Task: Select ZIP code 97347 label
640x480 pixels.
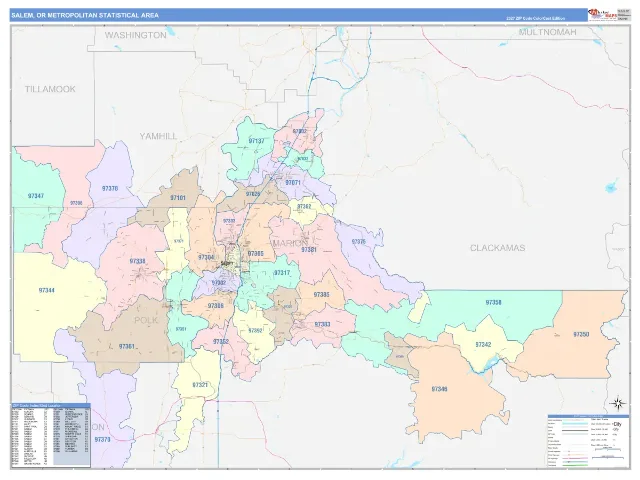Action: (36, 196)
